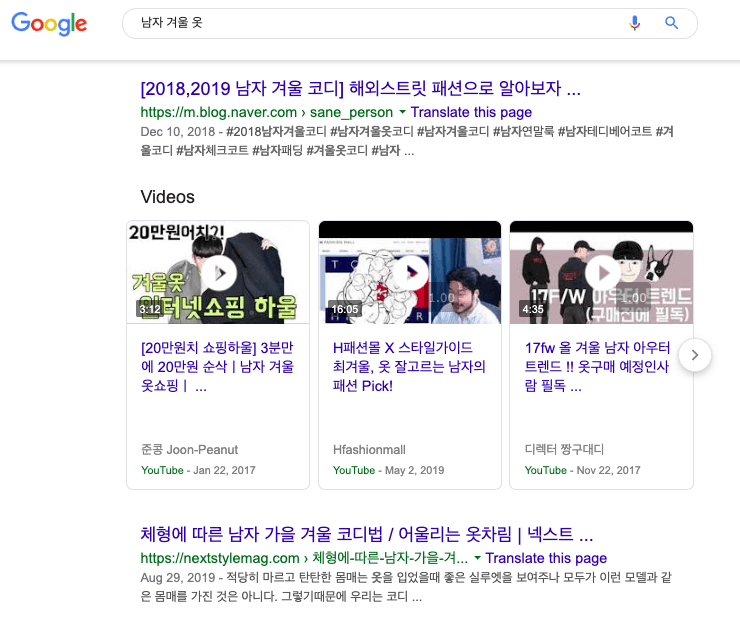The width and height of the screenshot is (740, 617).
Task: Click the blue magnifier search icon
Action: tap(671, 23)
